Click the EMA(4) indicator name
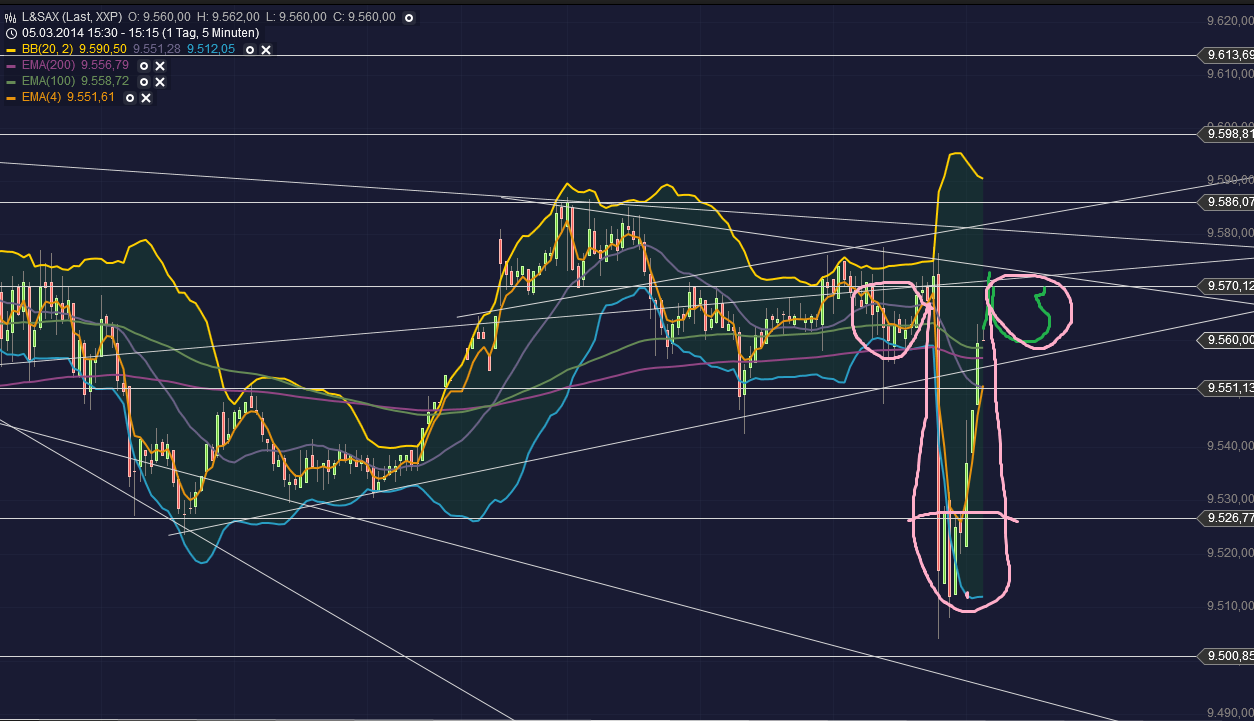Viewport: 1254px width, 721px height. pyautogui.click(x=40, y=97)
